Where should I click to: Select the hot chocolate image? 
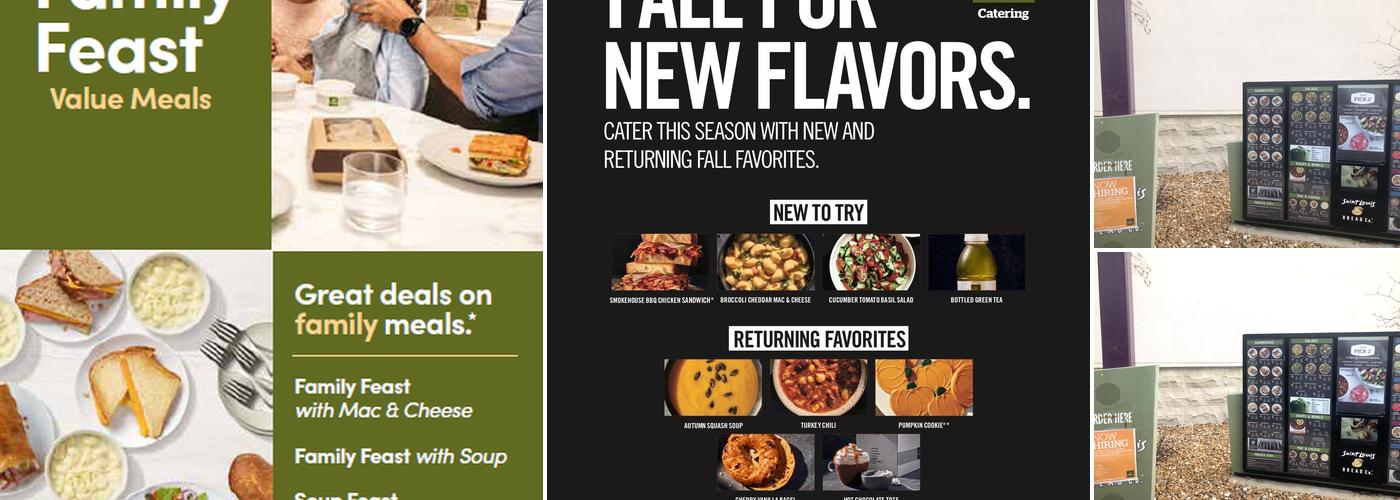pos(871,462)
